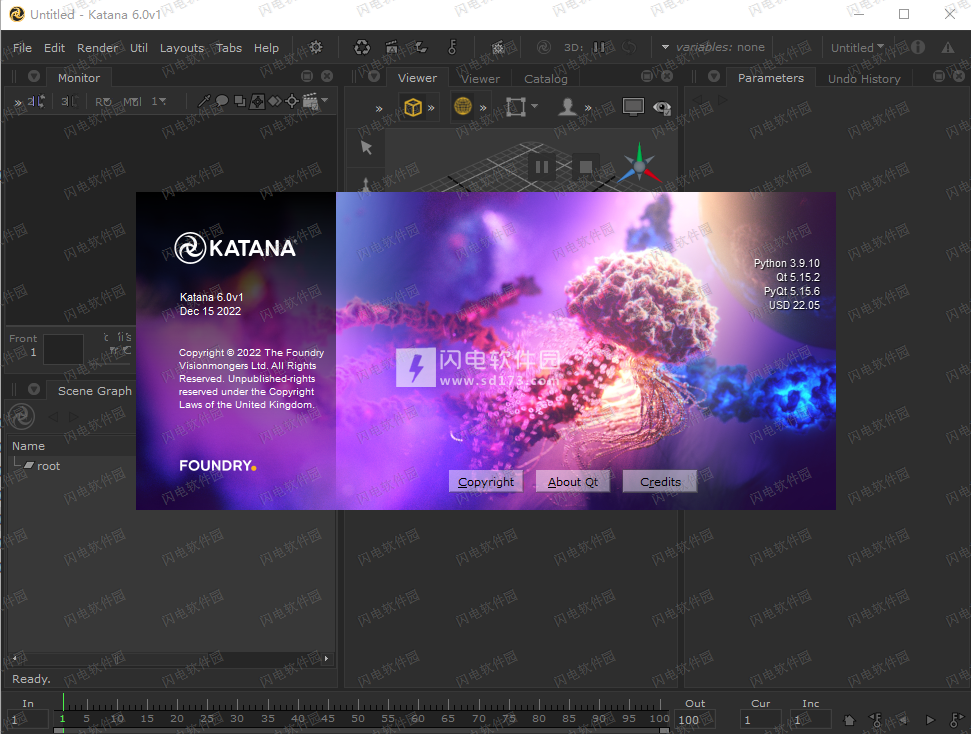
Task: Jump to next keyframe on the timeline
Action: tap(956, 720)
